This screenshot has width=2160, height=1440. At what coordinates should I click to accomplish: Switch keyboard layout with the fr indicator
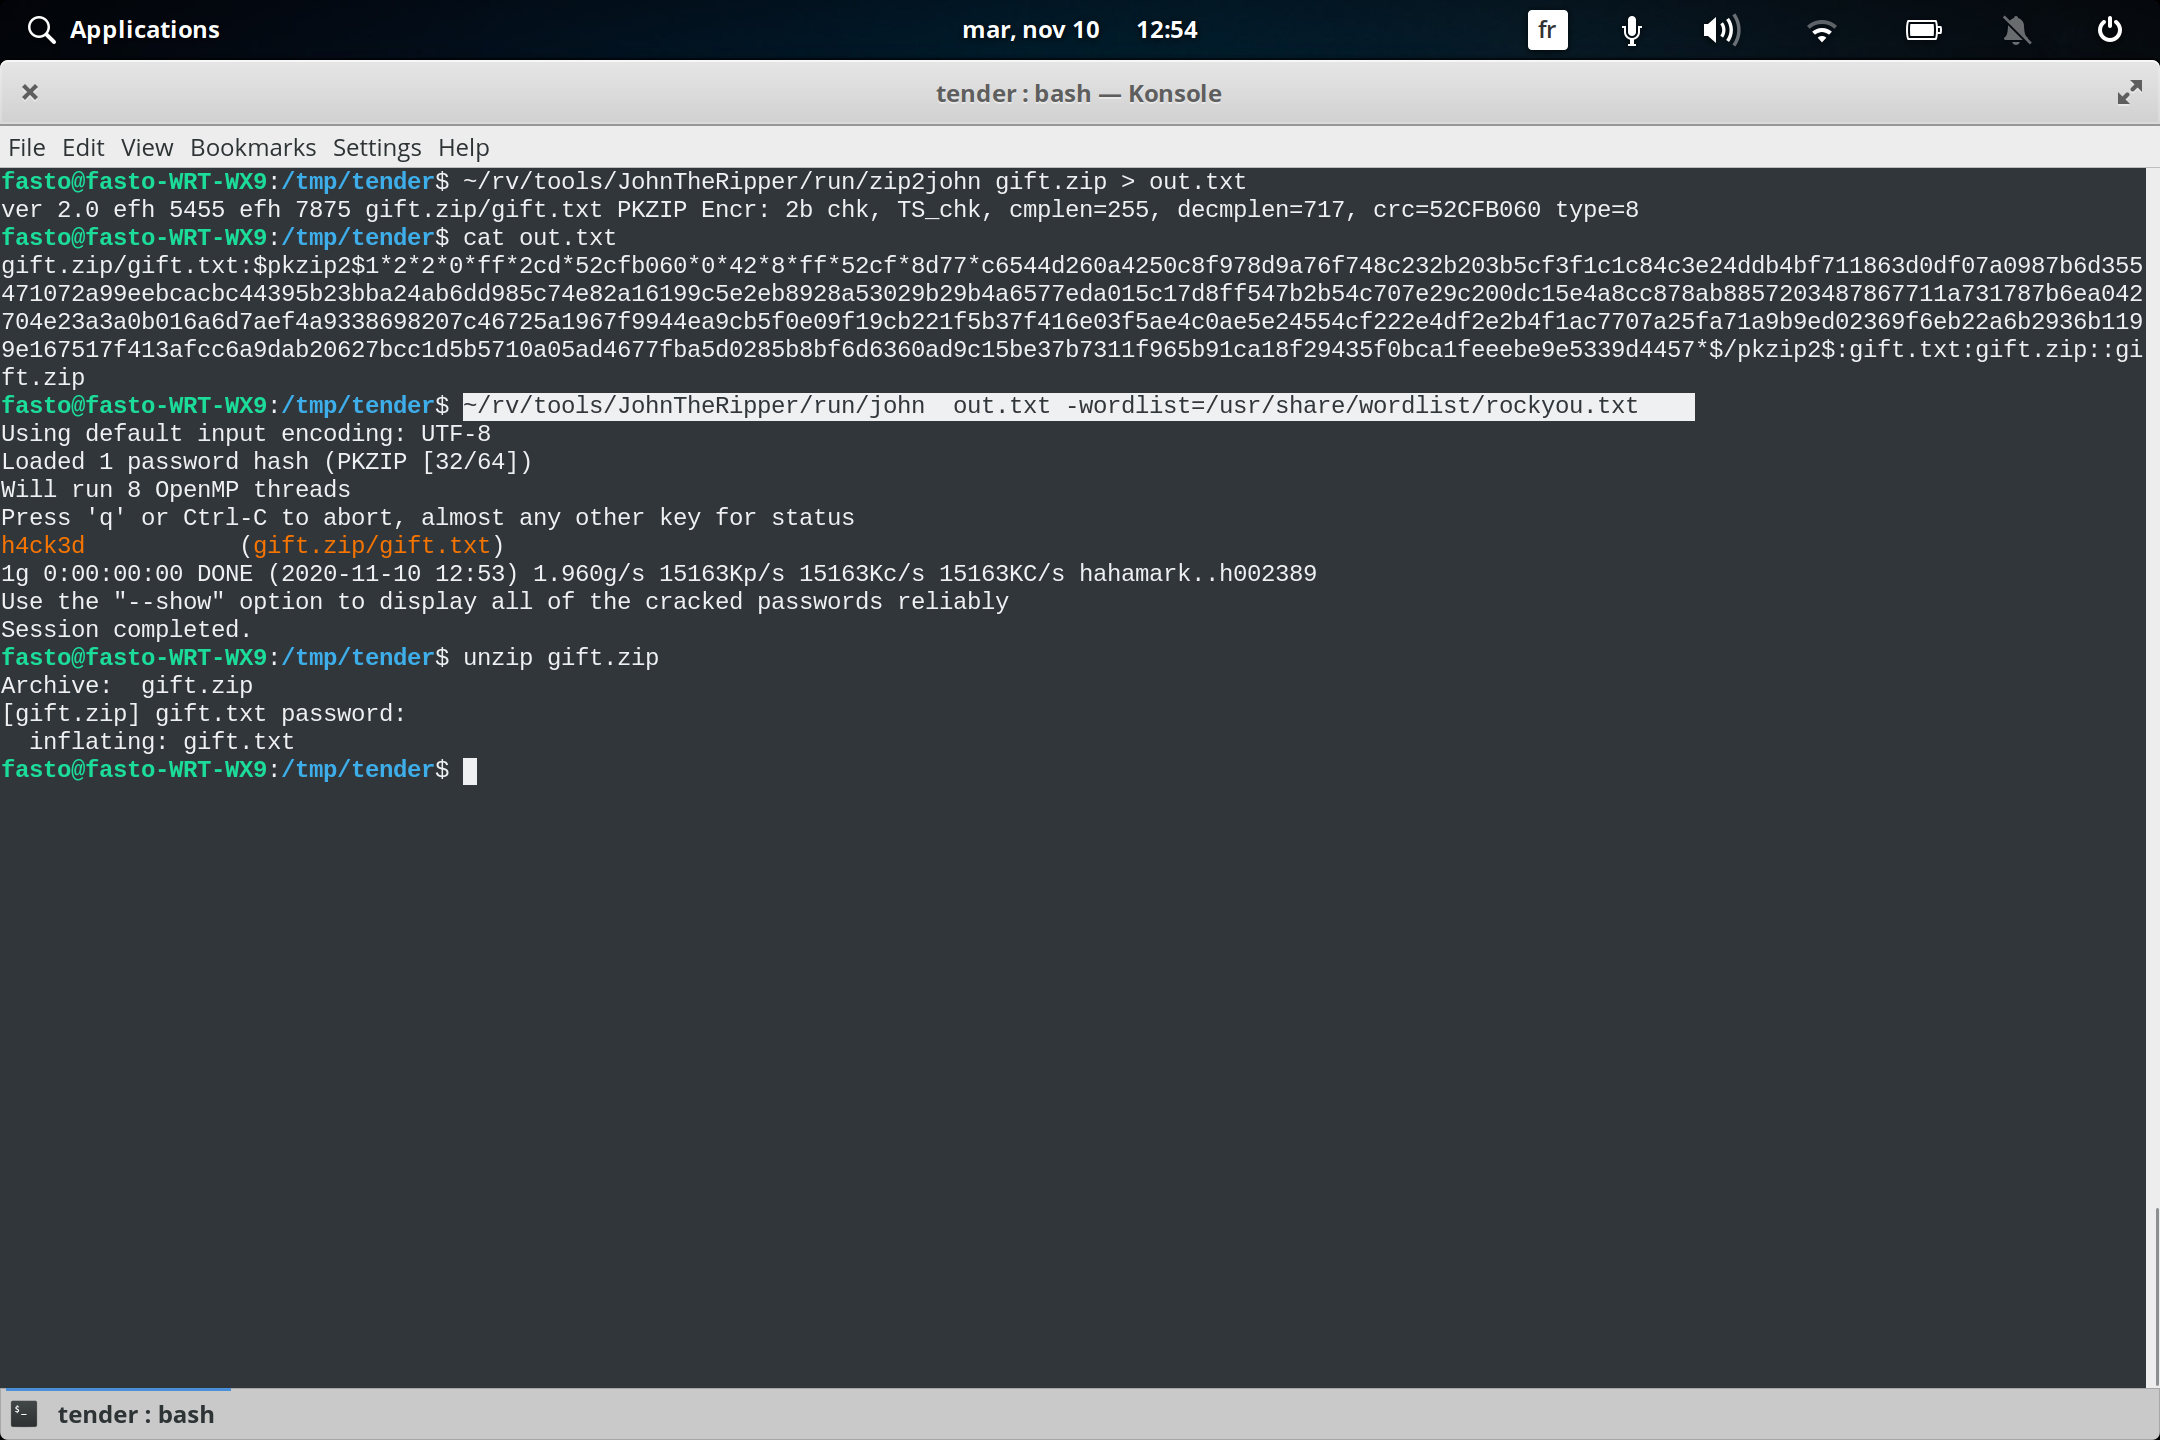(1546, 30)
